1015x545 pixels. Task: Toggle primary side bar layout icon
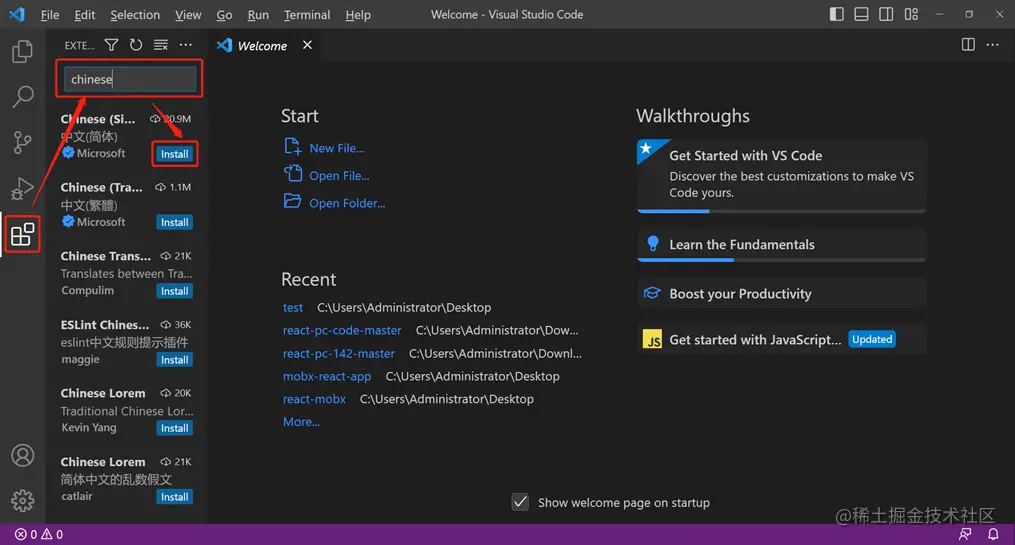point(836,14)
